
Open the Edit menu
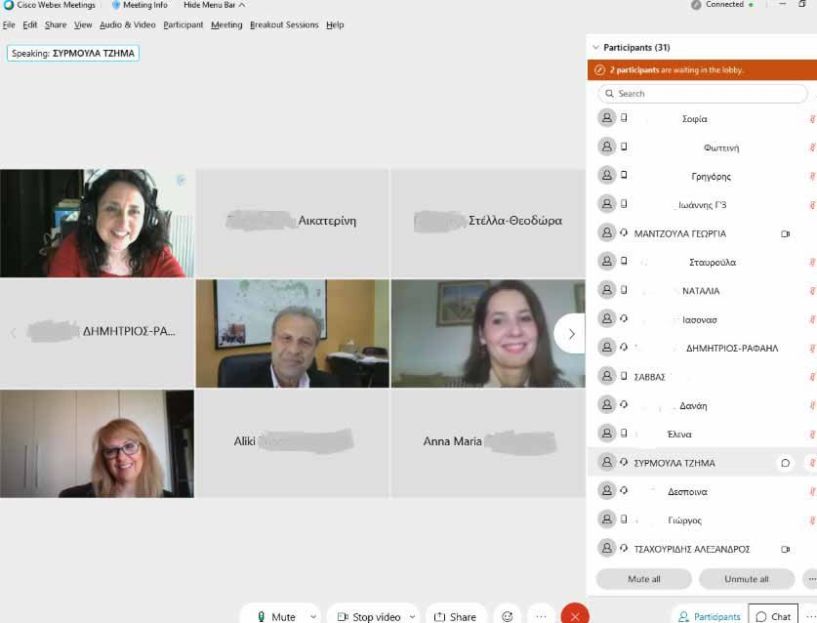tap(30, 24)
